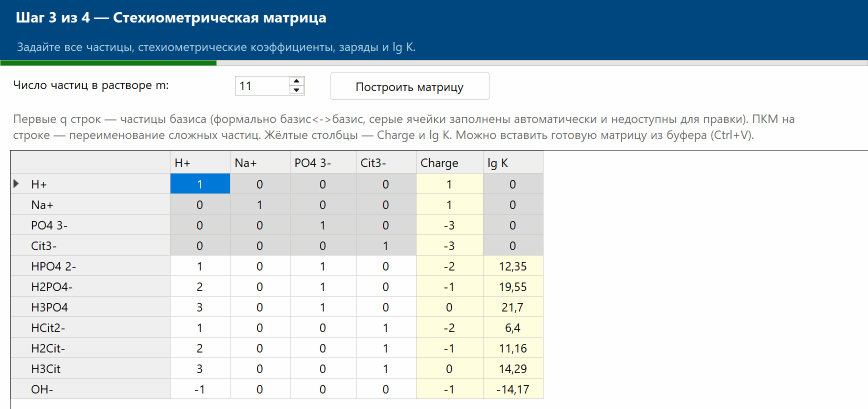868x409 pixels.
Task: Select lg K cell 6,4 in HCit2- row
Action: coord(513,327)
